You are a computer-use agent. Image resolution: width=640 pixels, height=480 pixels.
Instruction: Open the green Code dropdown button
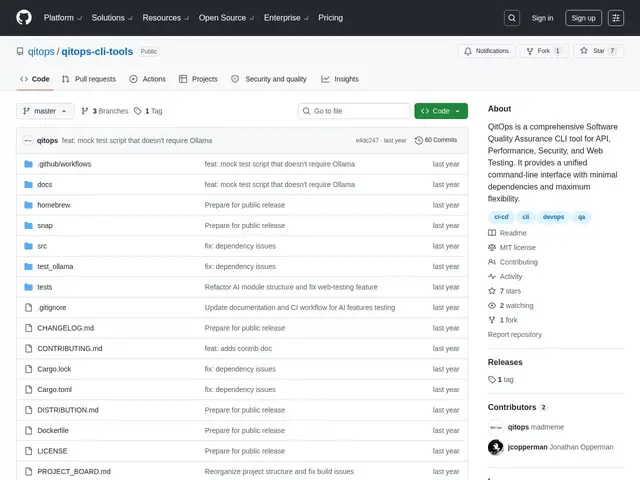point(441,111)
